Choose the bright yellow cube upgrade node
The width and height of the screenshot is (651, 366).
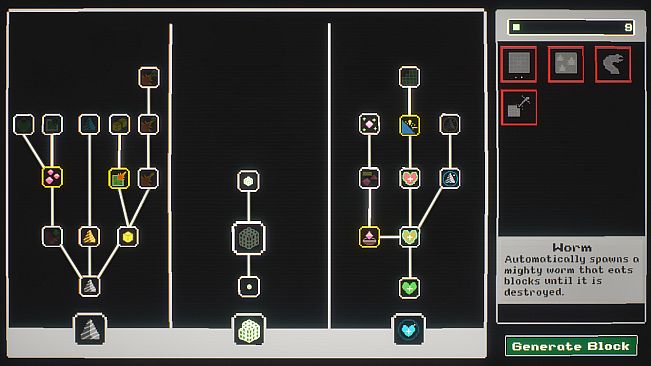coord(128,237)
